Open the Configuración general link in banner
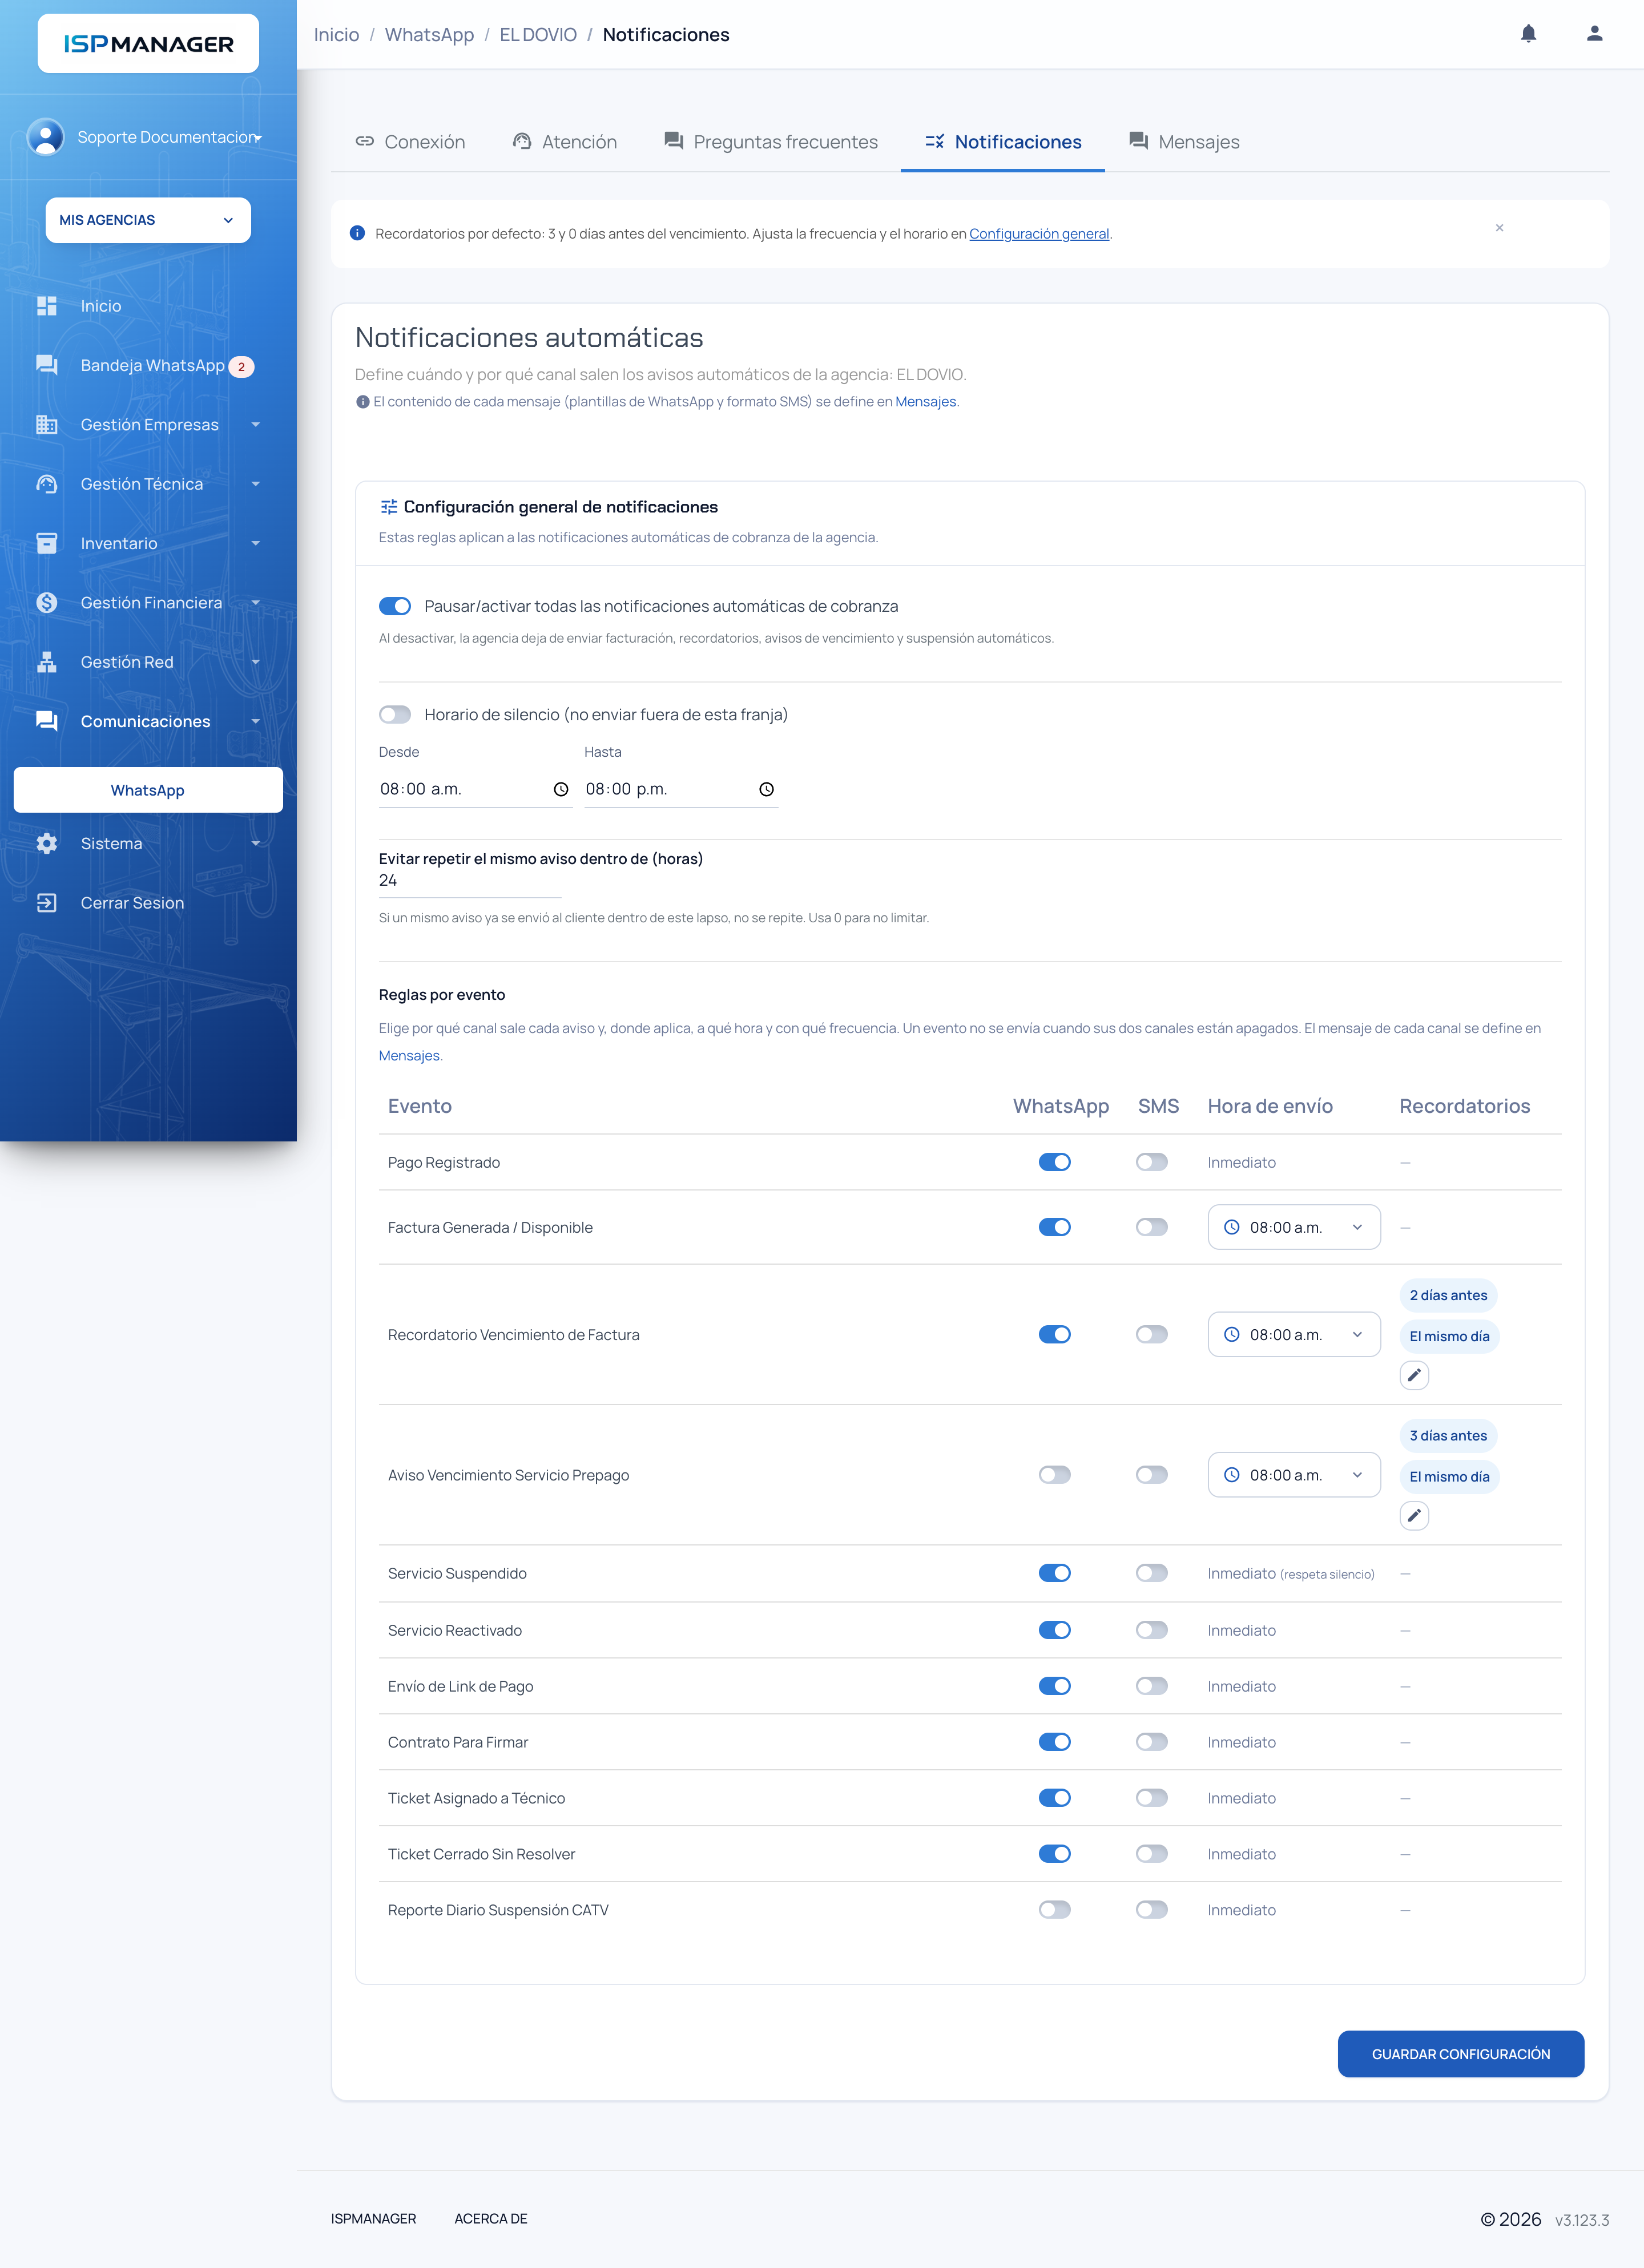 point(1039,234)
